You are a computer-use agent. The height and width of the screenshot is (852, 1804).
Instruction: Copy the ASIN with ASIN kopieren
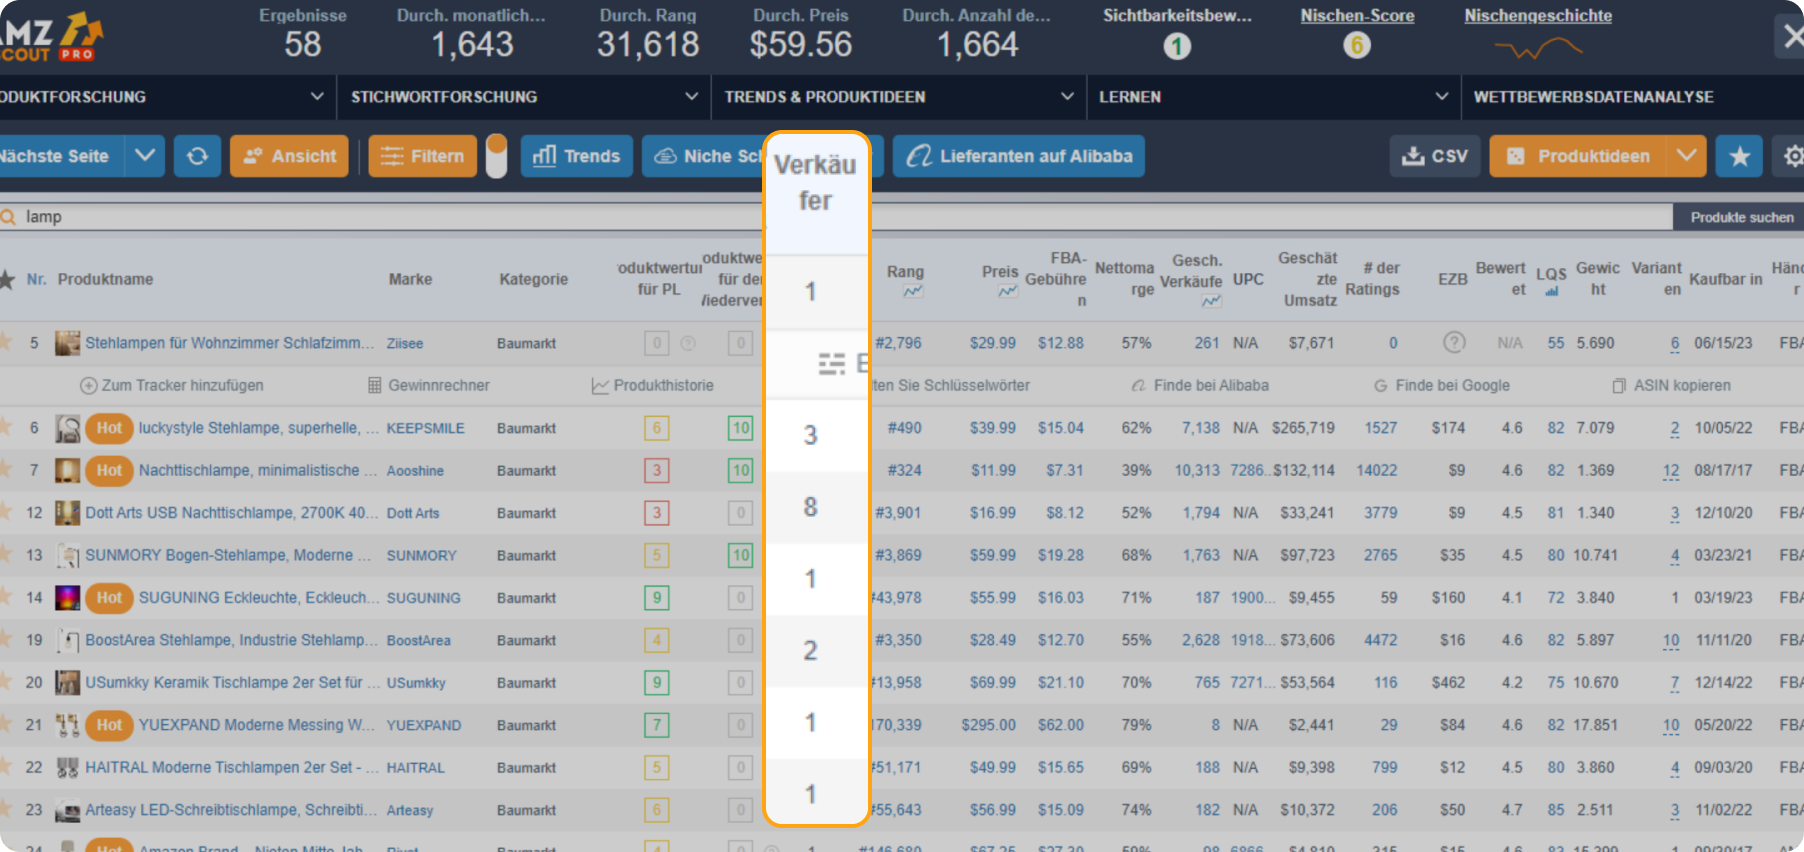1671,385
